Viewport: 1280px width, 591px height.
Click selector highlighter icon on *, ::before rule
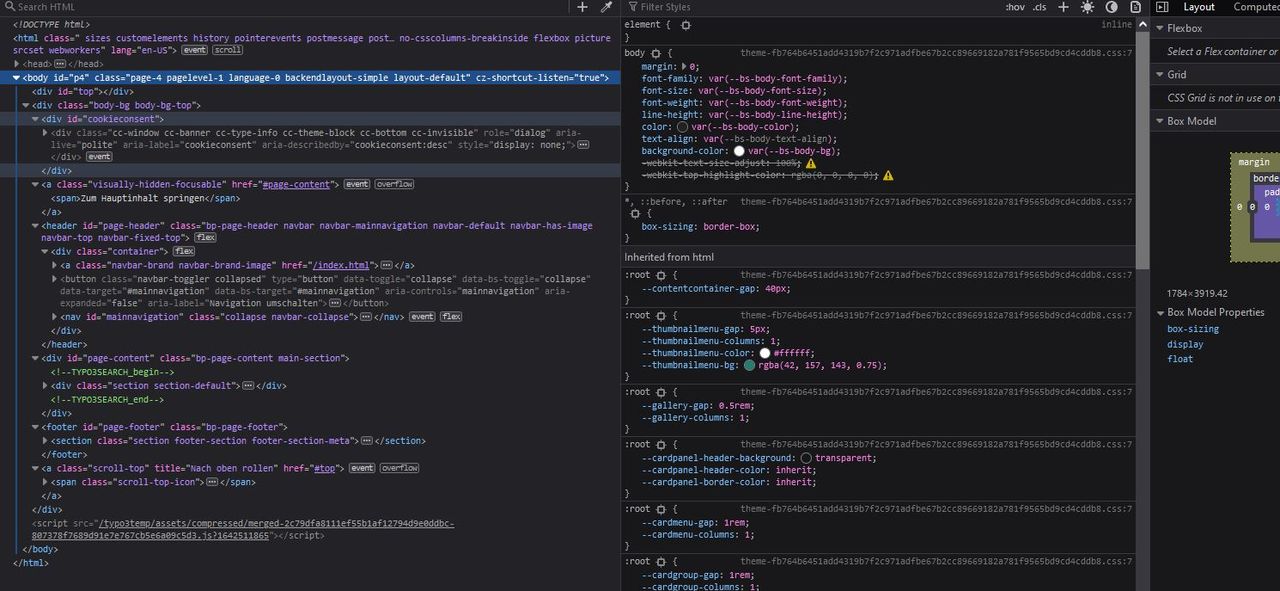click(x=634, y=213)
